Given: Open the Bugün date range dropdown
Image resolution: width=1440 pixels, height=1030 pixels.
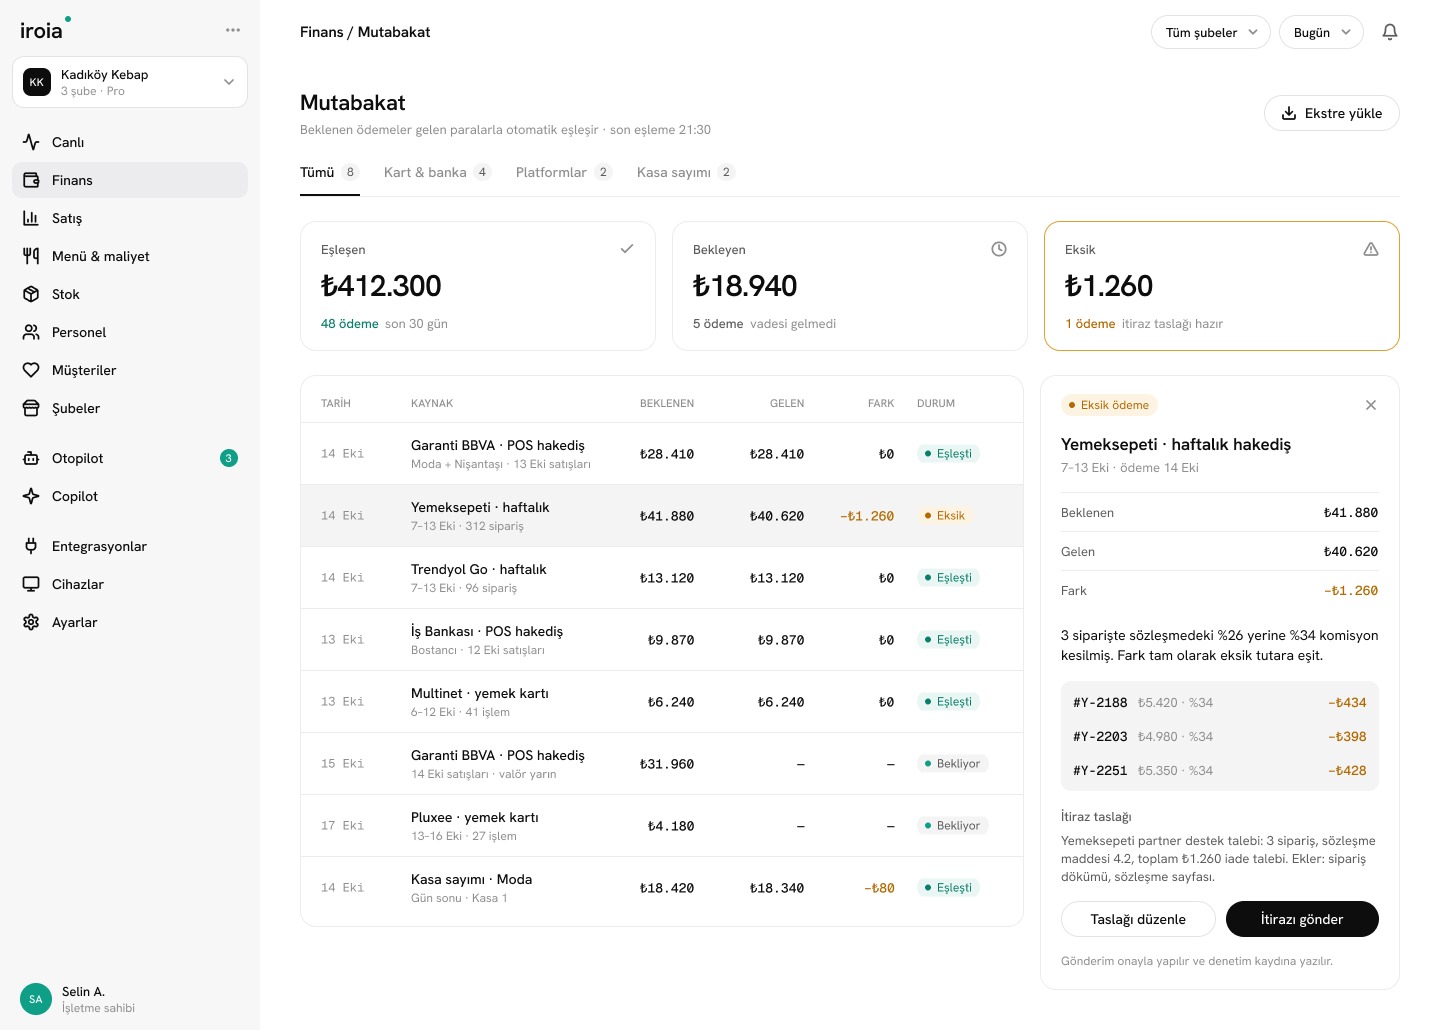Looking at the screenshot, I should 1321,32.
